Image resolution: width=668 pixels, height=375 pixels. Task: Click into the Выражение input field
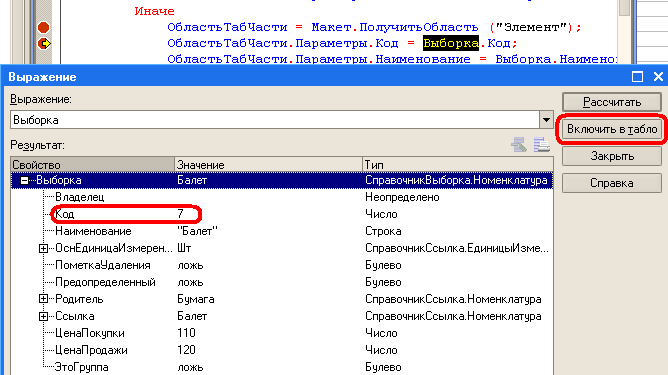(x=275, y=120)
